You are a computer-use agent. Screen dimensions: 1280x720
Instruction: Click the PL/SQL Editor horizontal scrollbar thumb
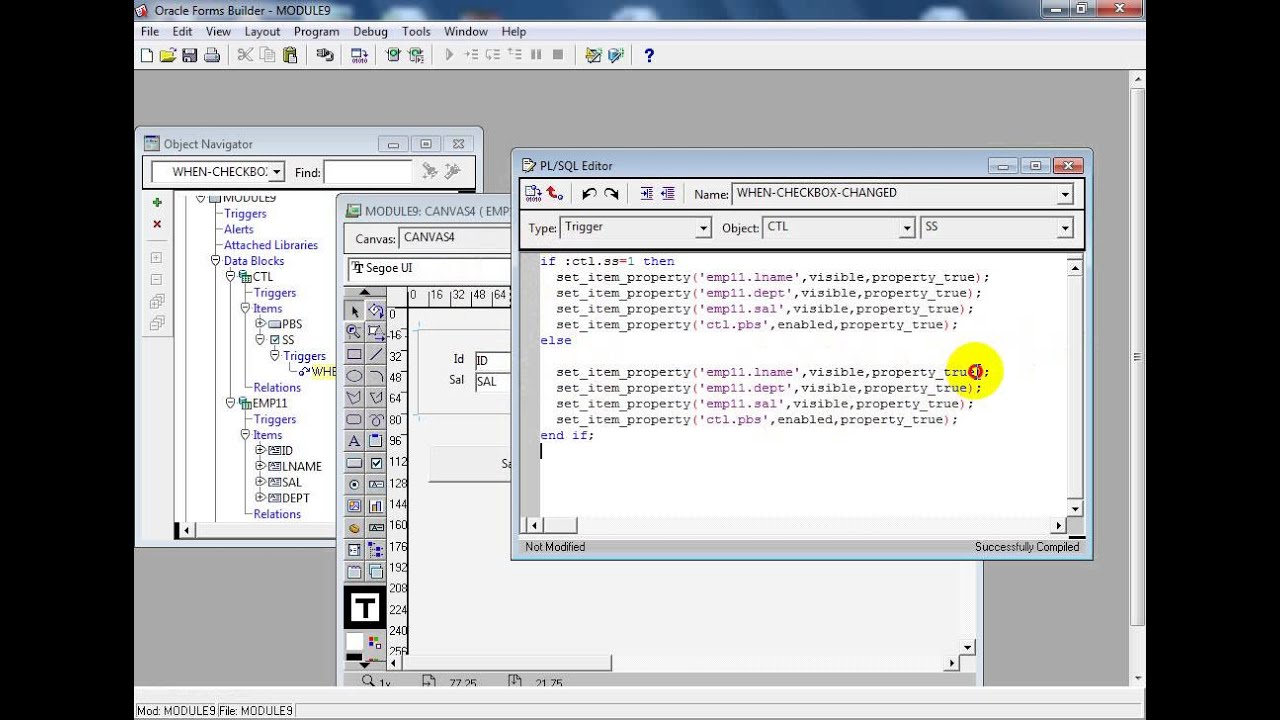pos(560,526)
